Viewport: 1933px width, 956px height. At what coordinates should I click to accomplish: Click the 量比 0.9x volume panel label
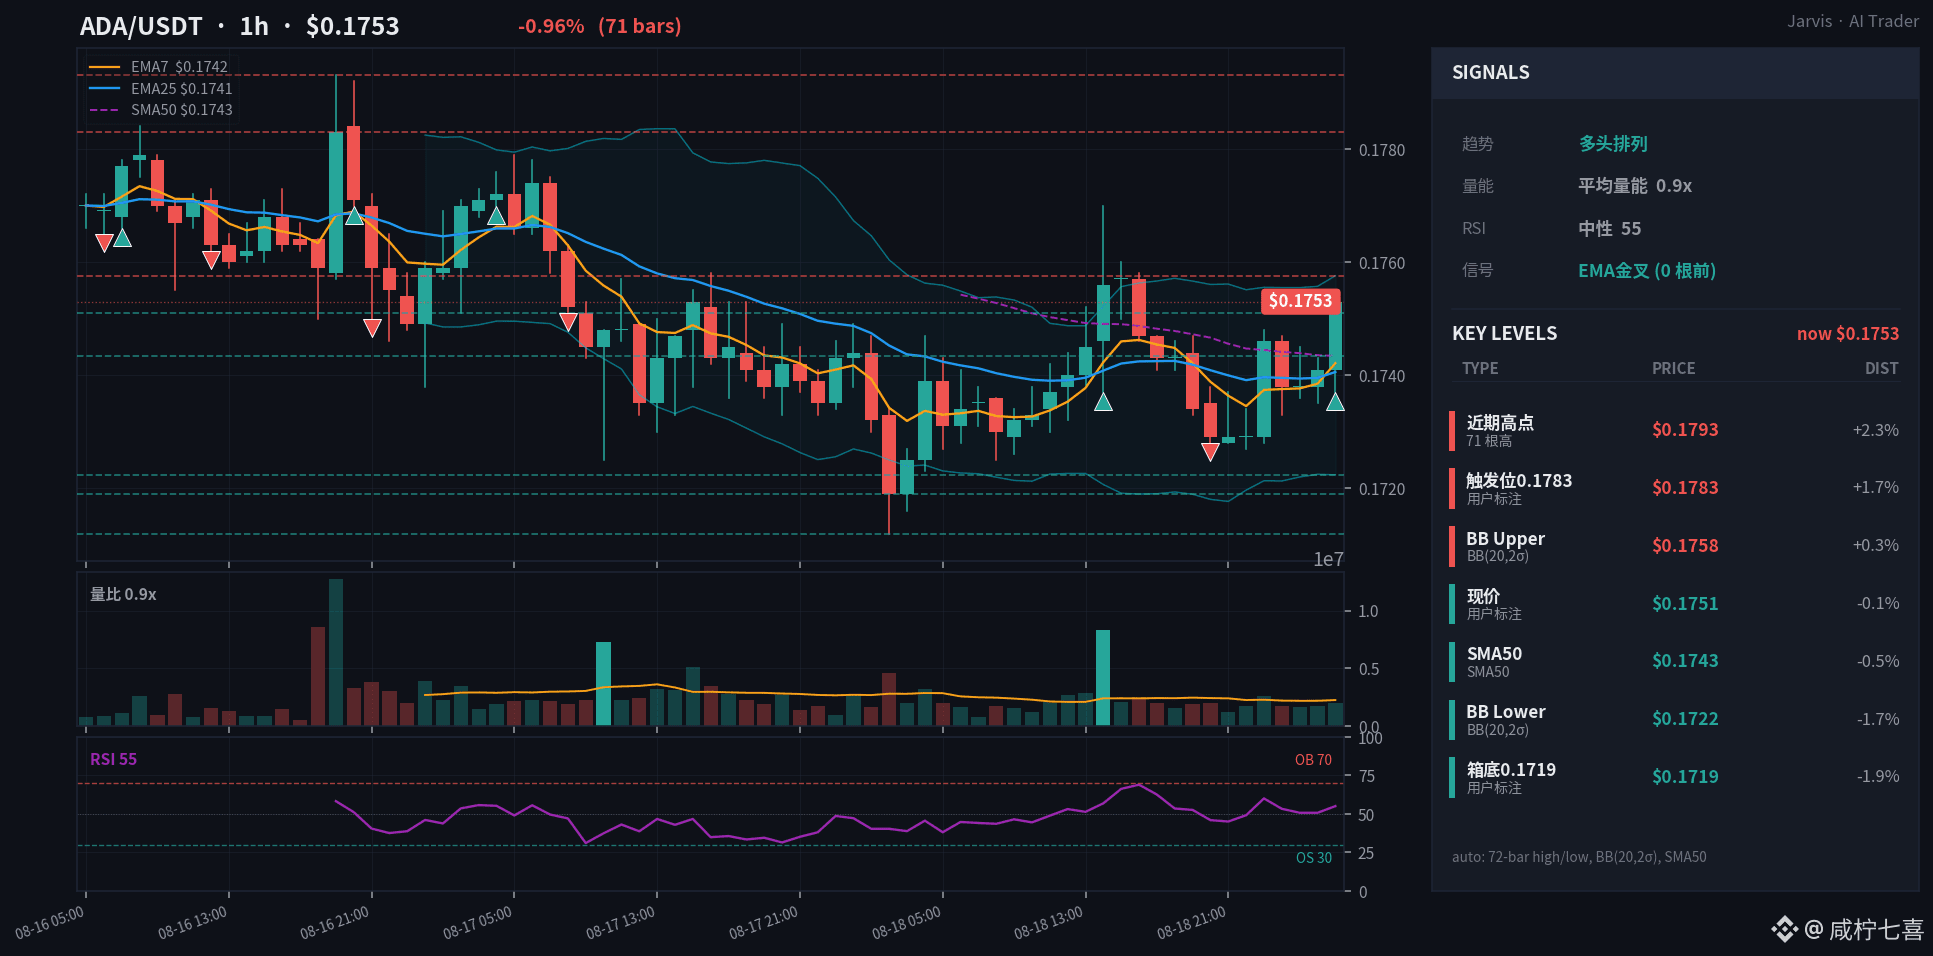click(123, 594)
